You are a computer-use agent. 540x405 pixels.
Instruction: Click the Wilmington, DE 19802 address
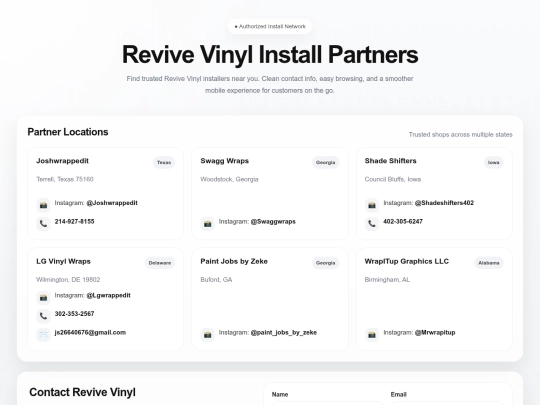coord(68,280)
